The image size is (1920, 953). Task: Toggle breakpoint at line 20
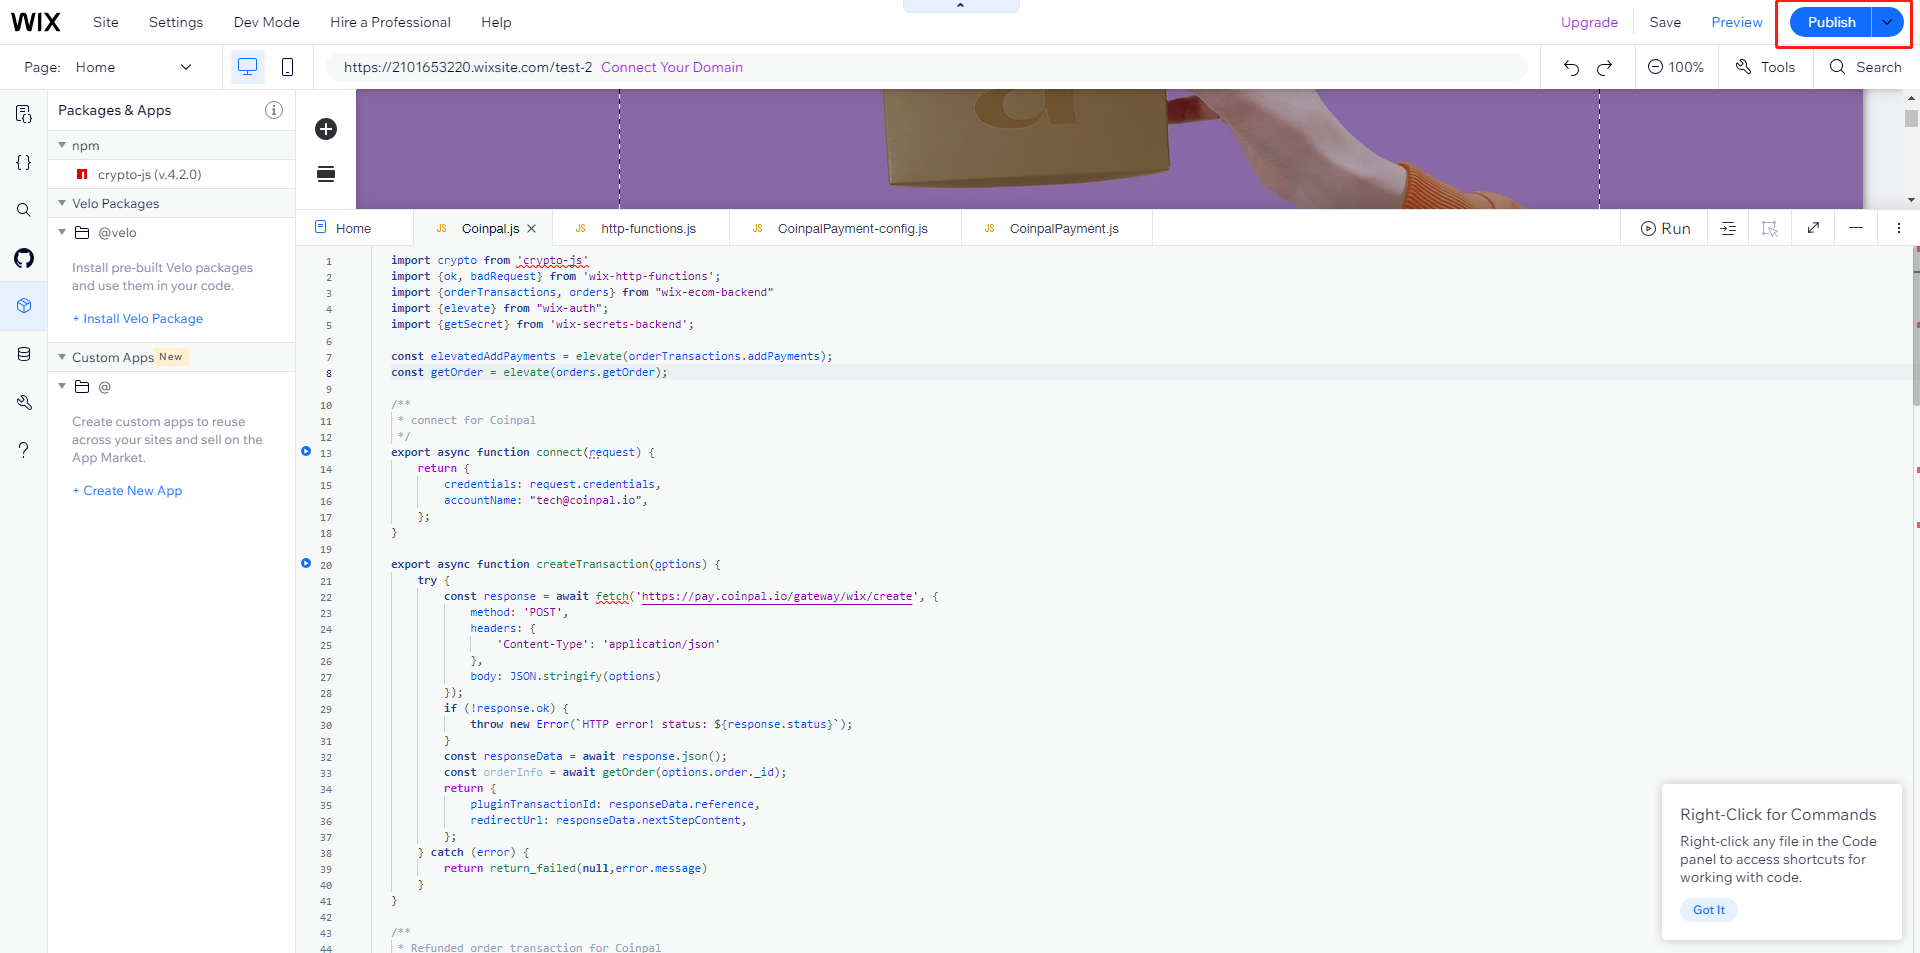click(x=306, y=563)
